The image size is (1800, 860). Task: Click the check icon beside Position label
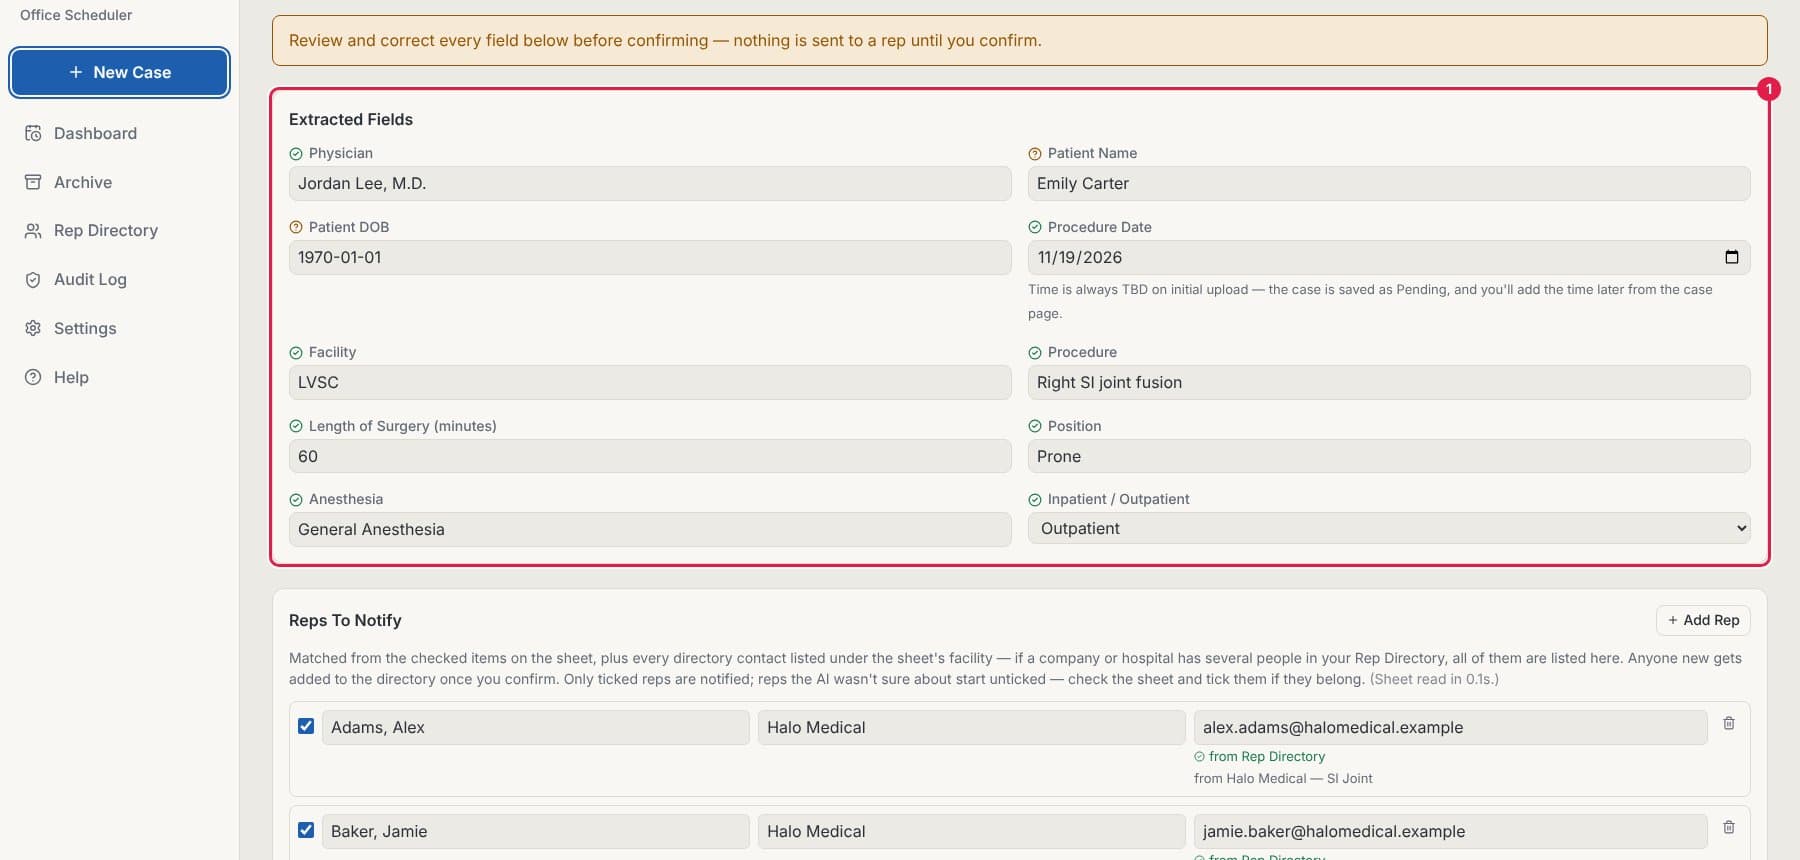pos(1035,426)
